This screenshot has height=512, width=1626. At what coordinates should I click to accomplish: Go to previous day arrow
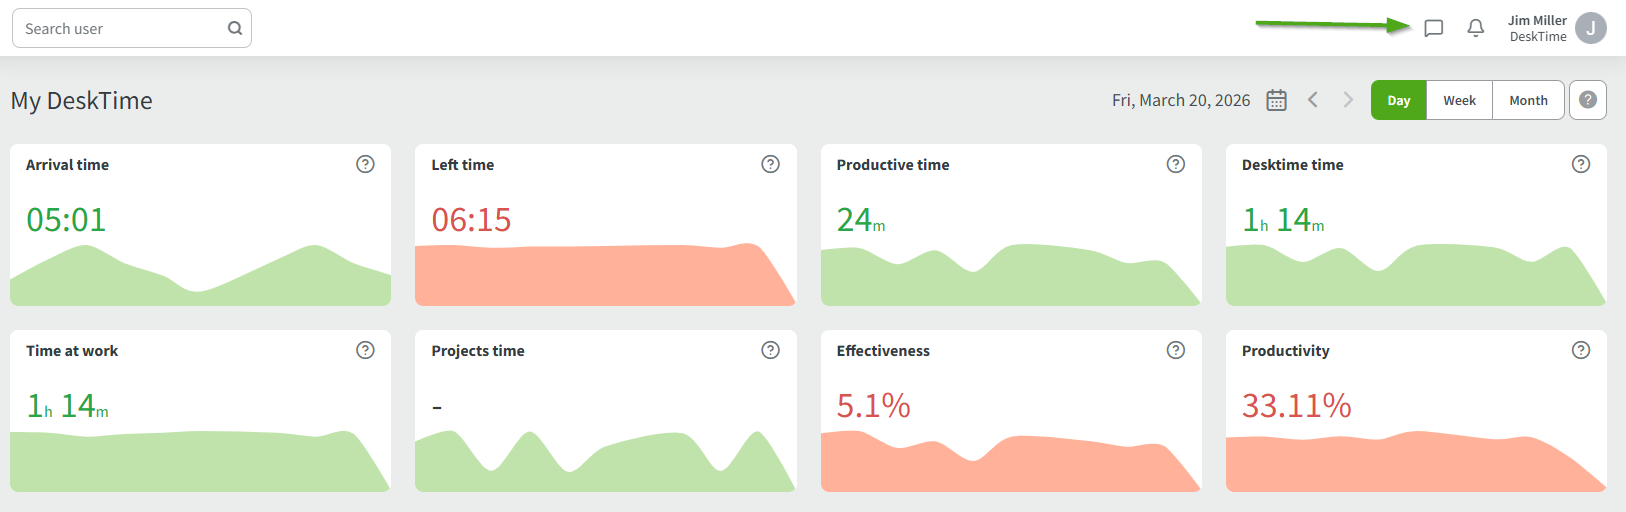(1313, 100)
